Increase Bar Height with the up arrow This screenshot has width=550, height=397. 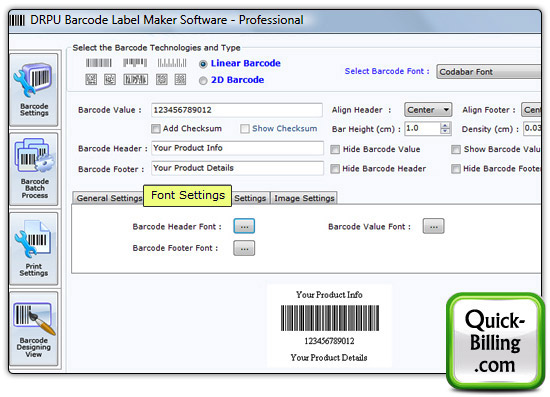click(445, 126)
